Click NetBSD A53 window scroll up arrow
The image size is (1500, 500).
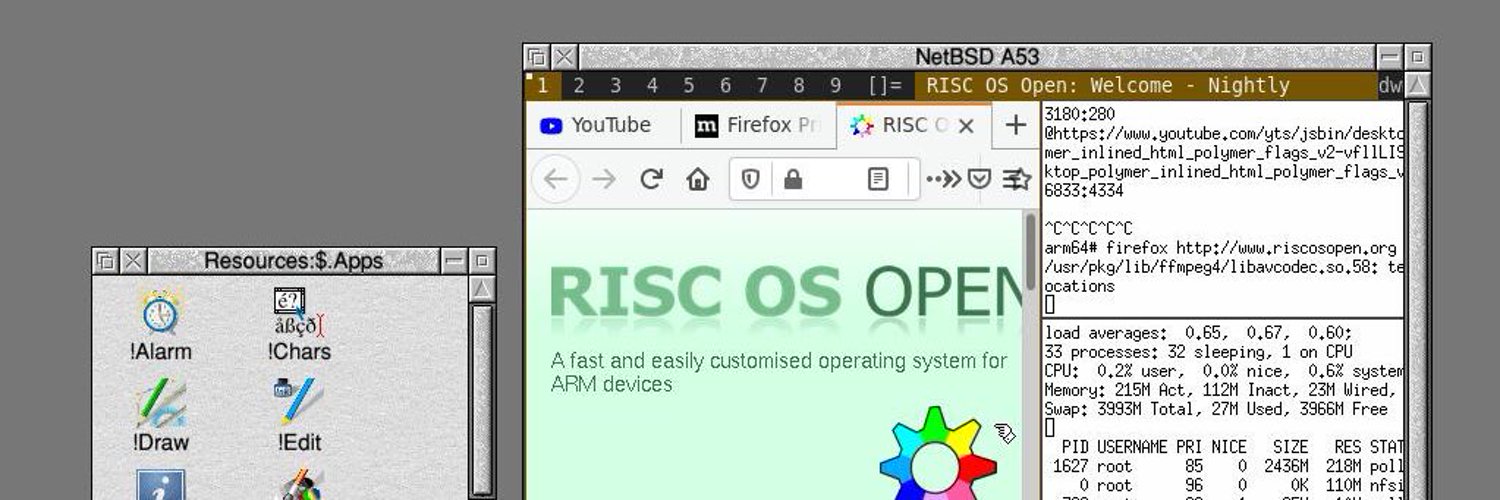pos(1417,85)
